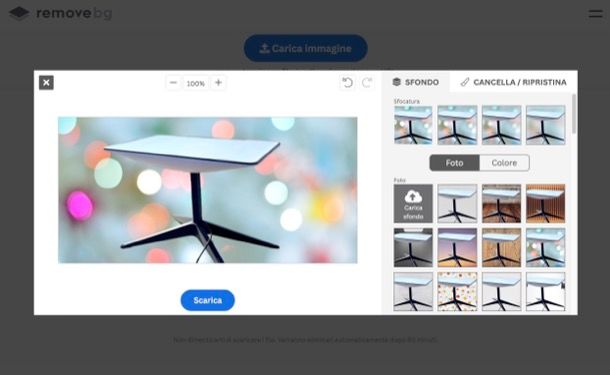Switch to the Colore option

[504, 163]
